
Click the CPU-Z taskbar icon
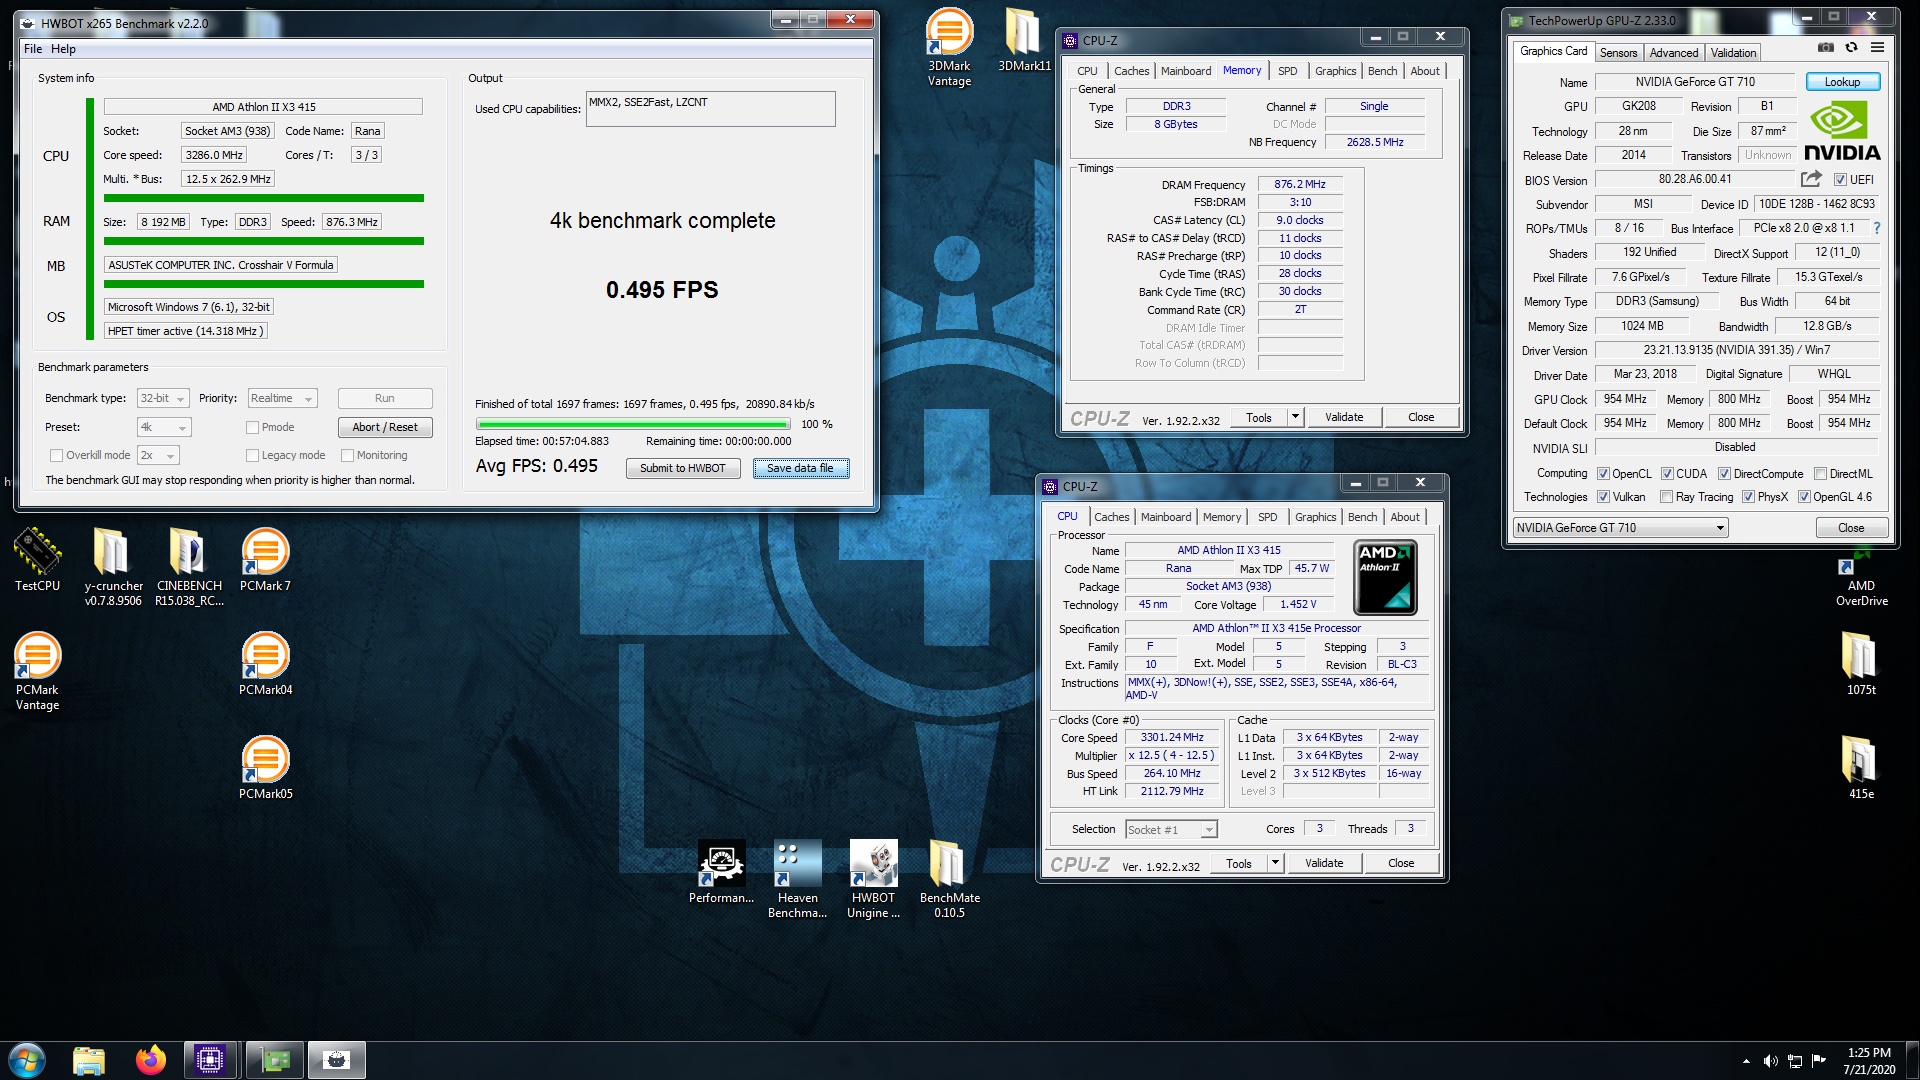(x=210, y=1060)
